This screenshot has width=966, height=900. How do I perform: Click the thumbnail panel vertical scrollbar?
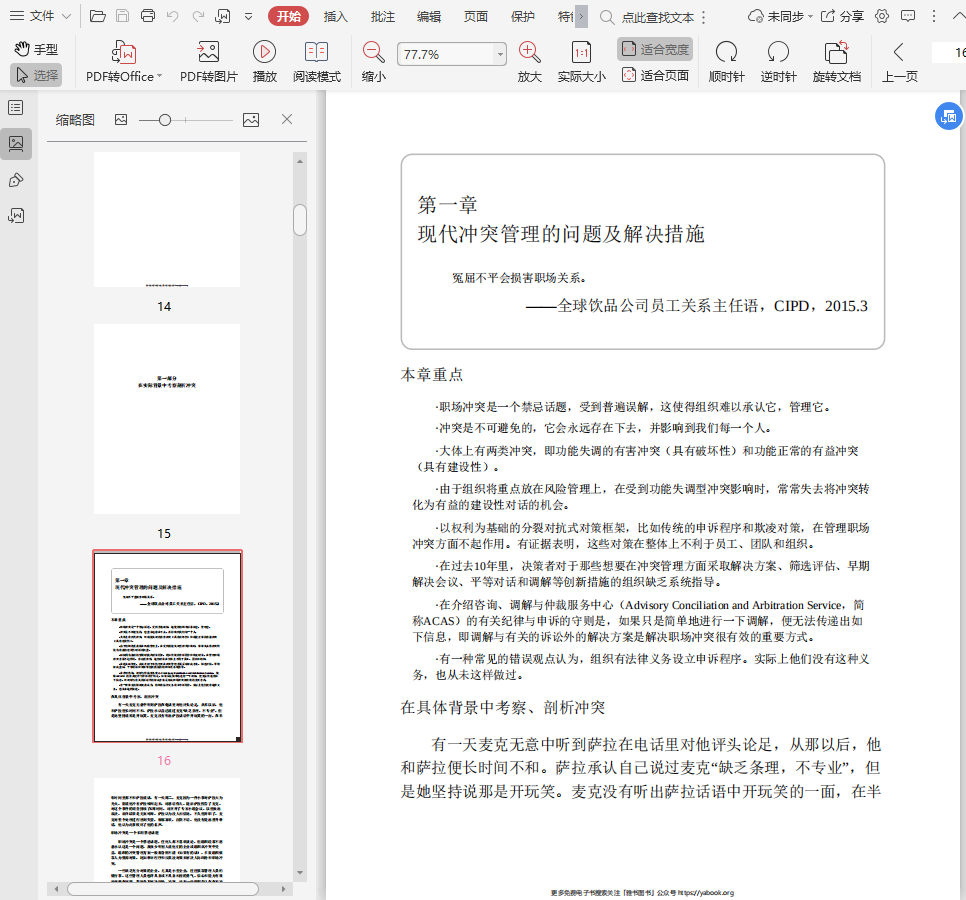300,220
